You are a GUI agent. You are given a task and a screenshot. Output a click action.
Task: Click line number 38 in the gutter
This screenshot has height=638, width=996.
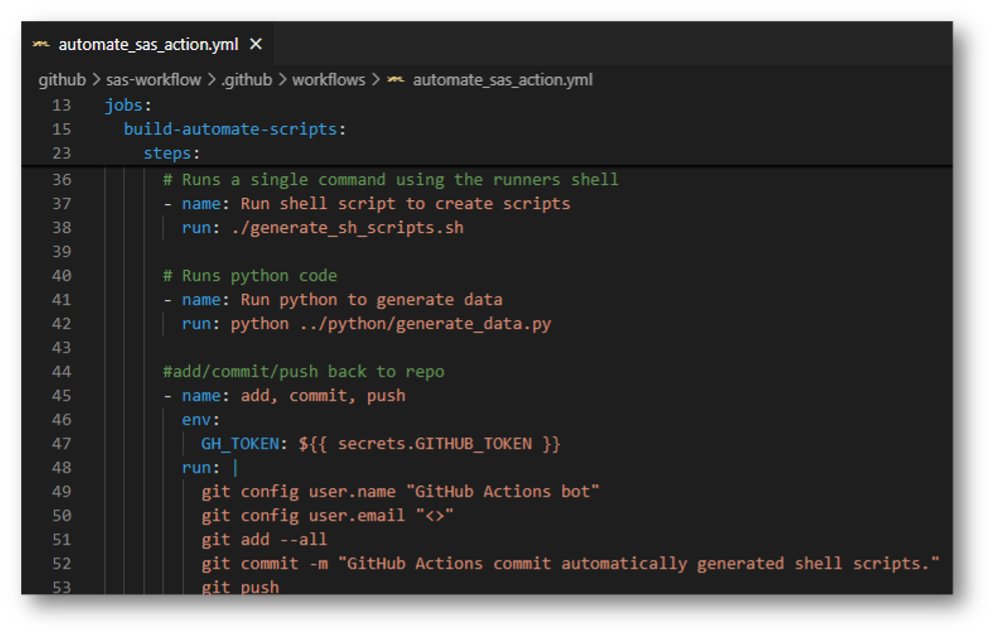point(61,227)
